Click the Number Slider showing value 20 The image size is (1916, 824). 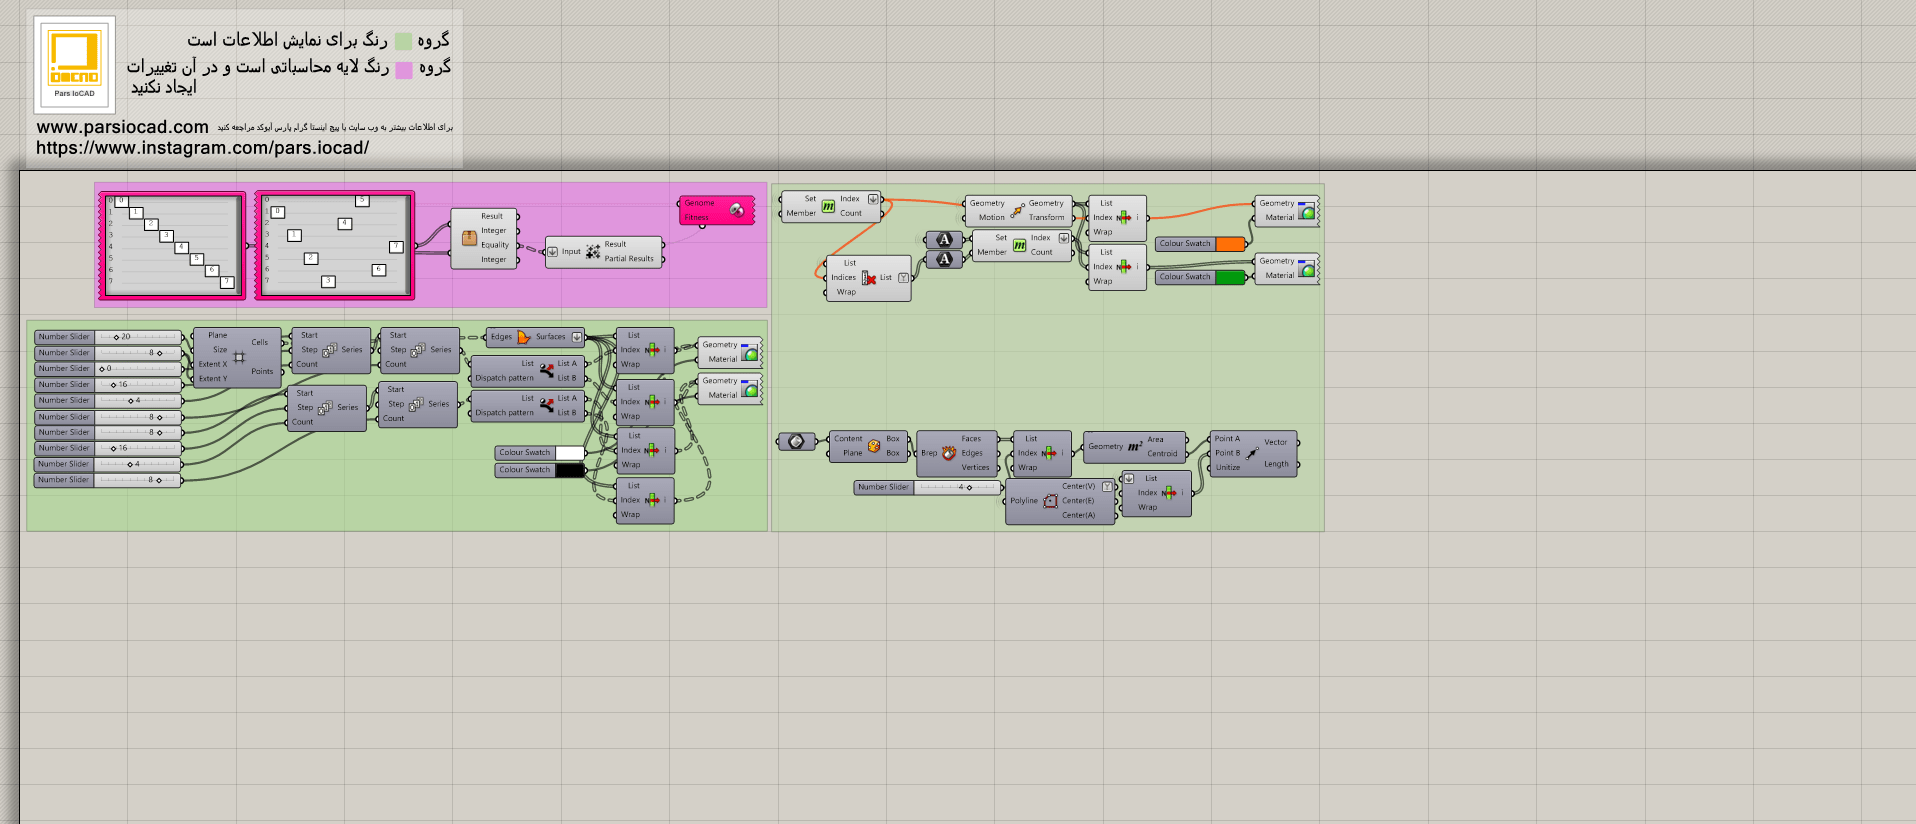[x=108, y=337]
